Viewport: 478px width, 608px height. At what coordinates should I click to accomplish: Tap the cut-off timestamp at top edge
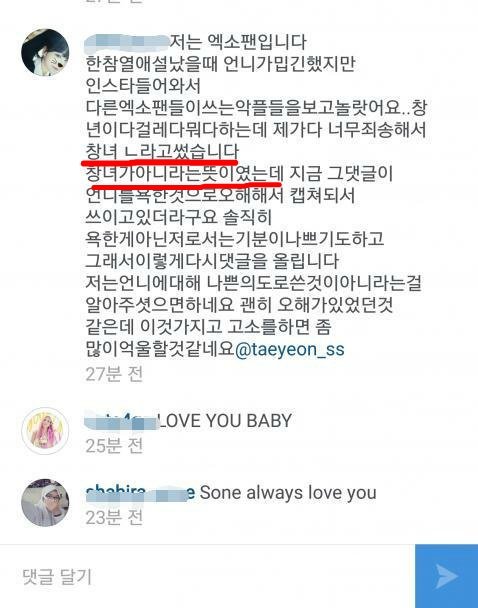[114, 2]
